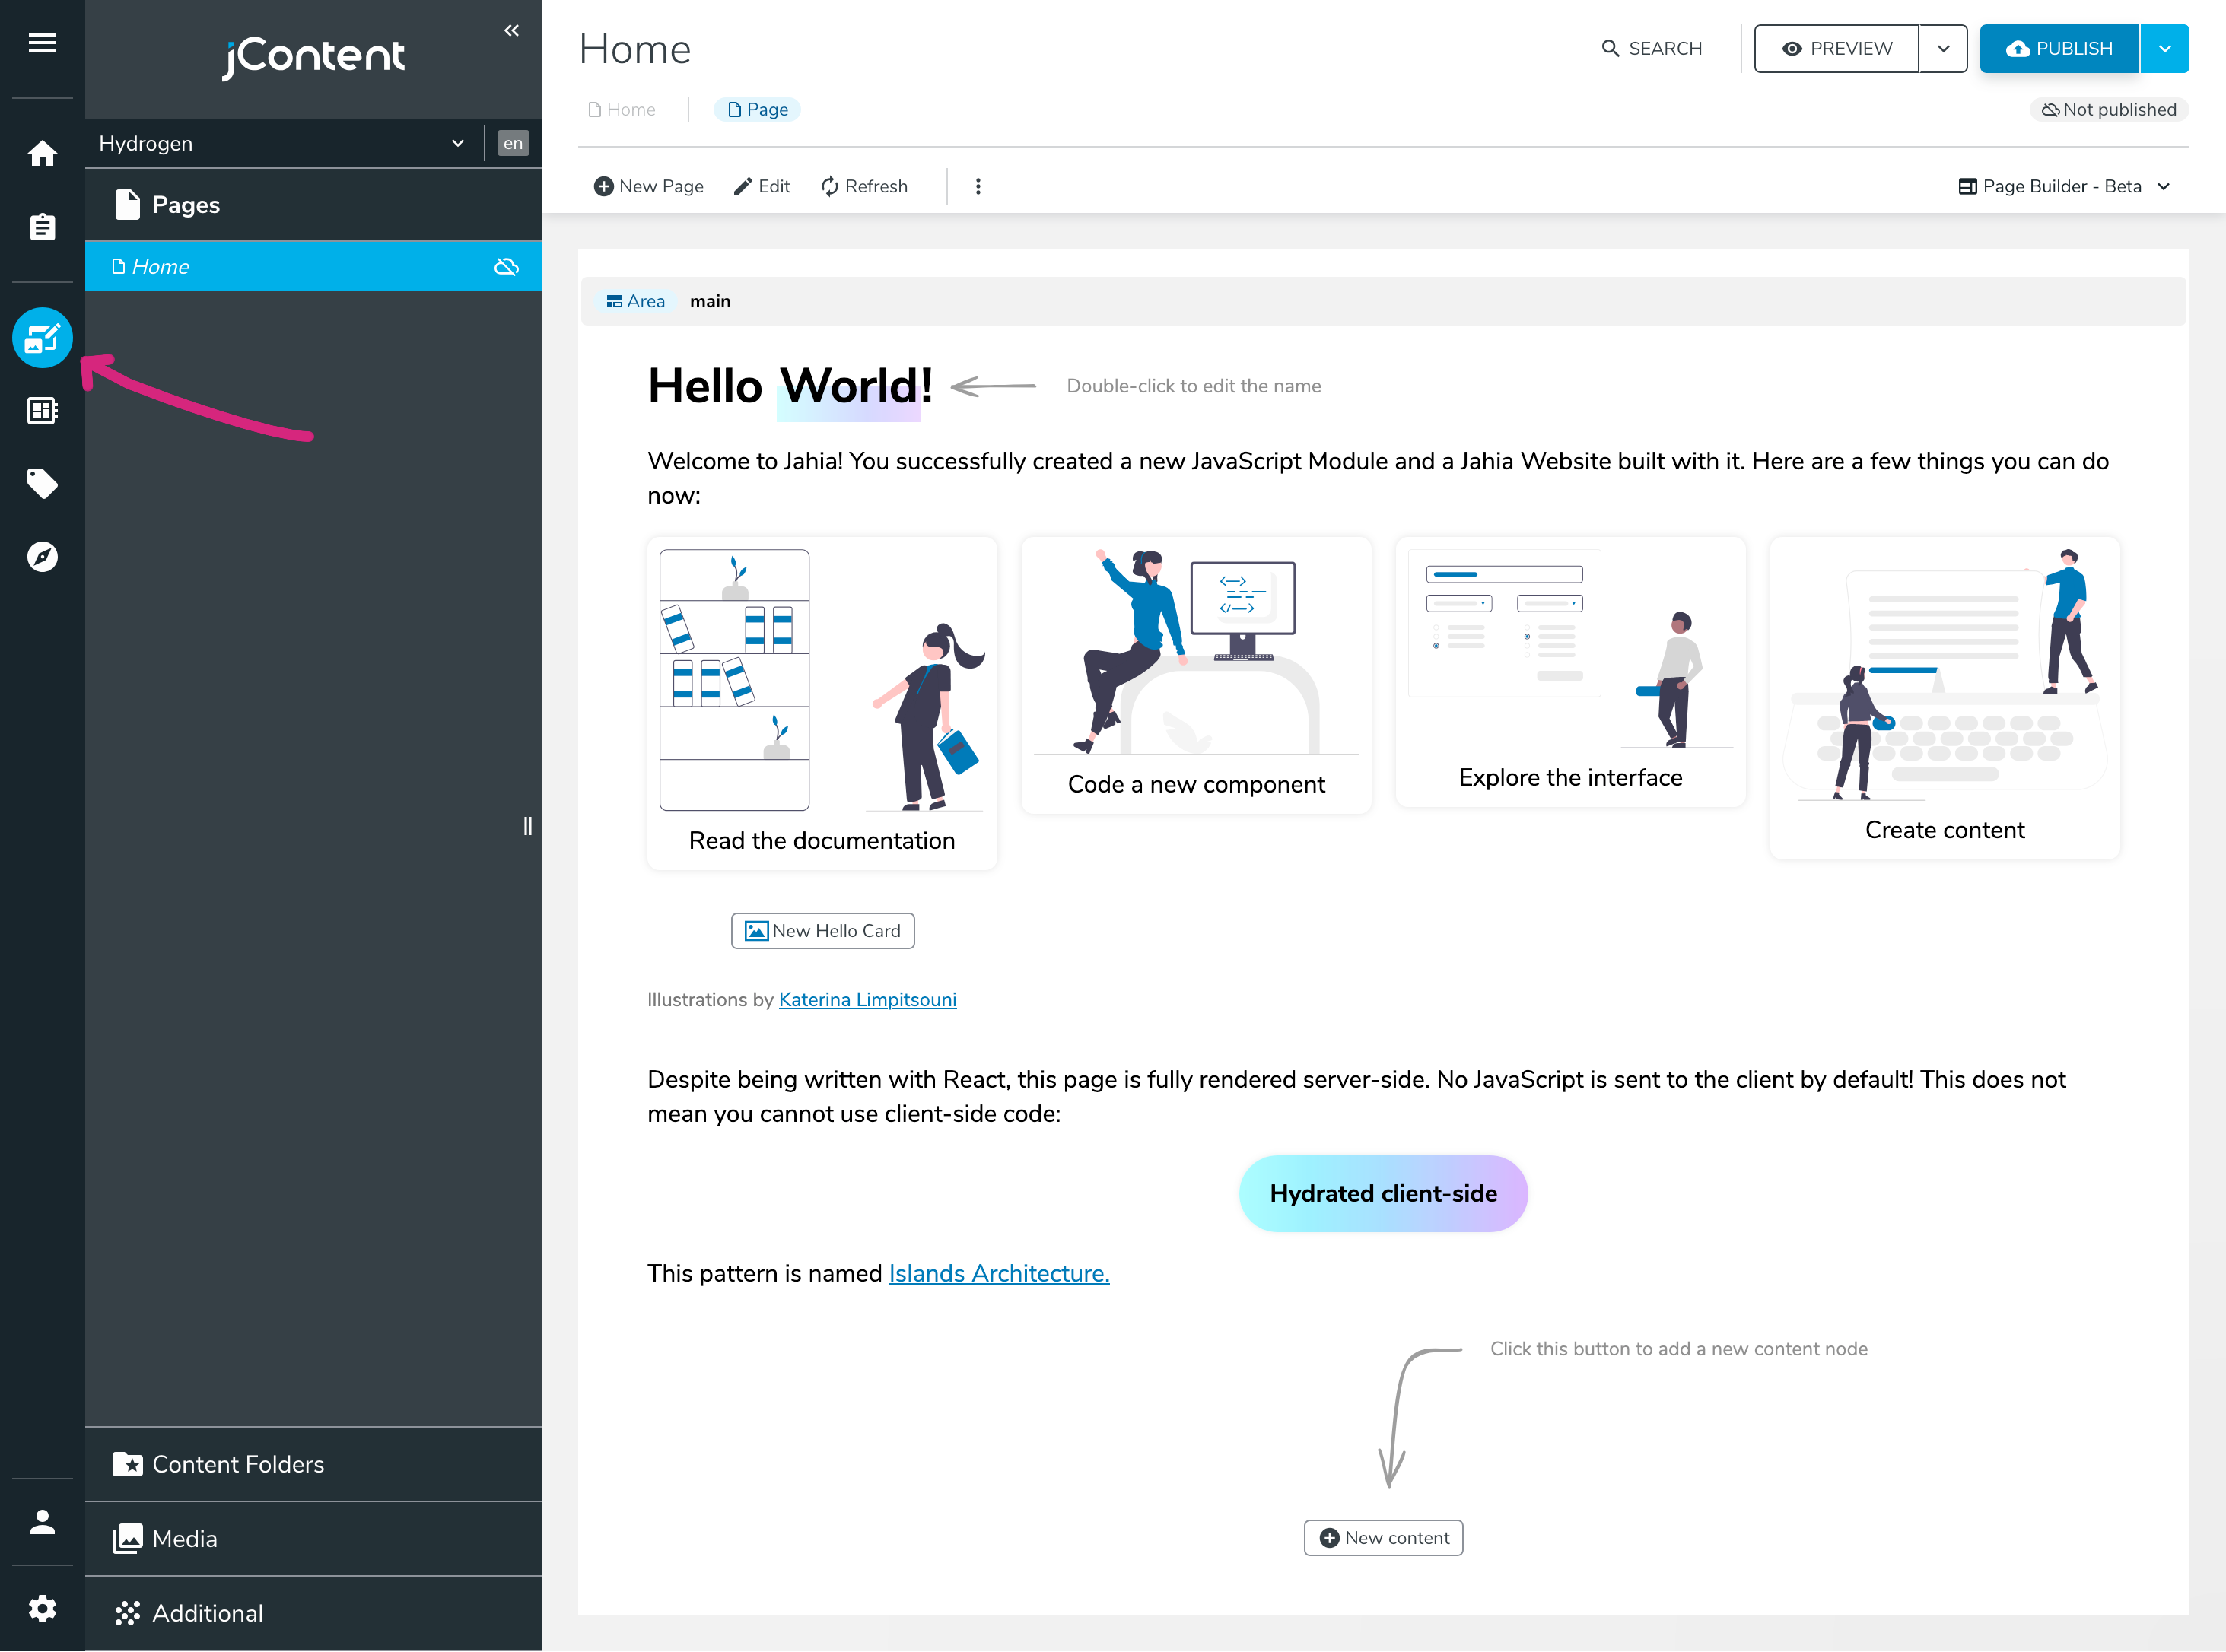This screenshot has width=2226, height=1652.
Task: Click the compass explore icon
Action: (x=42, y=556)
